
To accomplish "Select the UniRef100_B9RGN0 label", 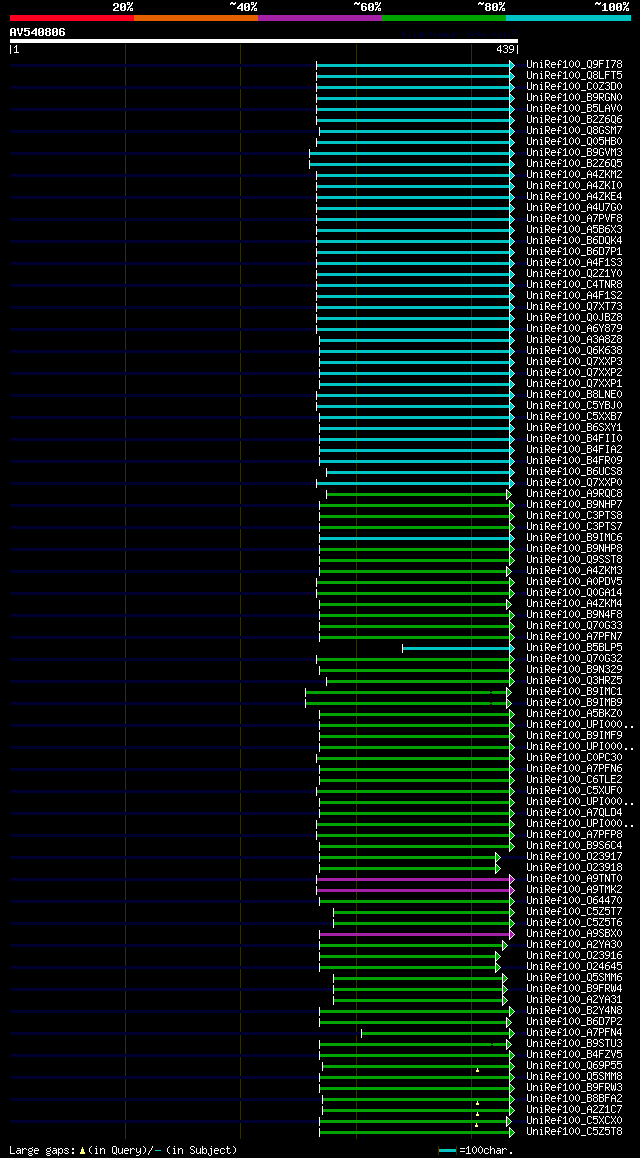I will tap(574, 98).
